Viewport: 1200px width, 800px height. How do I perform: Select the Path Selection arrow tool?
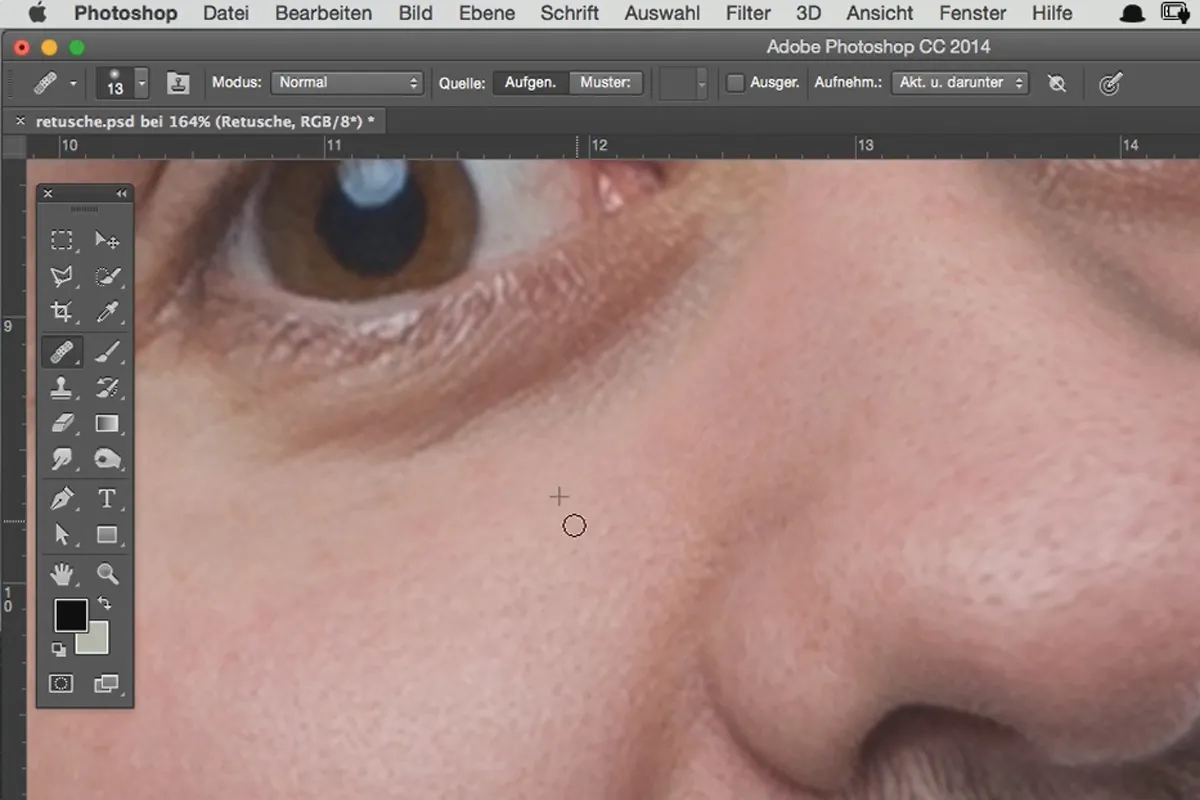coord(62,535)
